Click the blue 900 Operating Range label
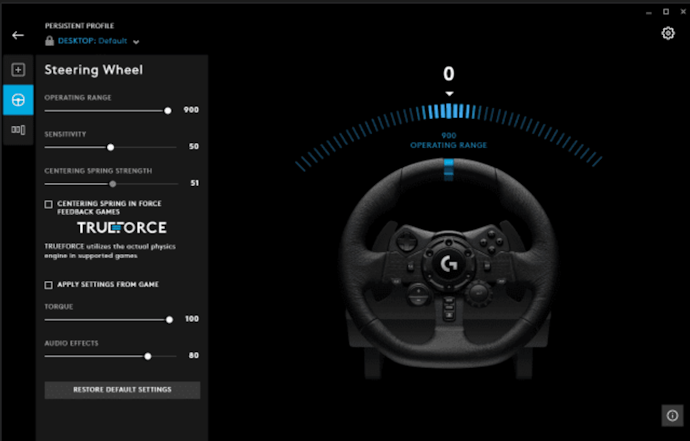 tap(448, 141)
